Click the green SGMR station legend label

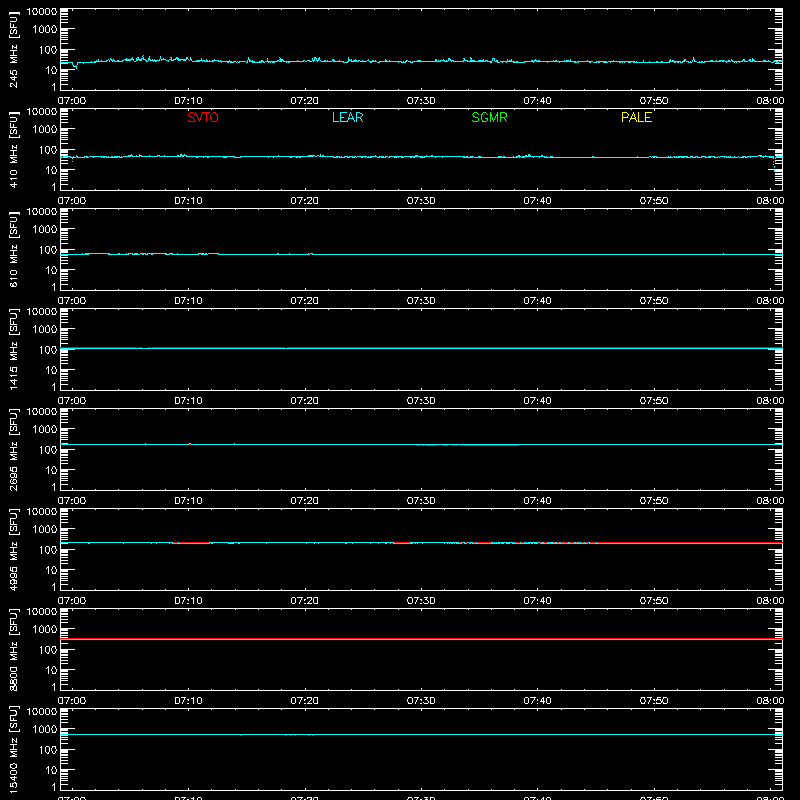pos(489,117)
